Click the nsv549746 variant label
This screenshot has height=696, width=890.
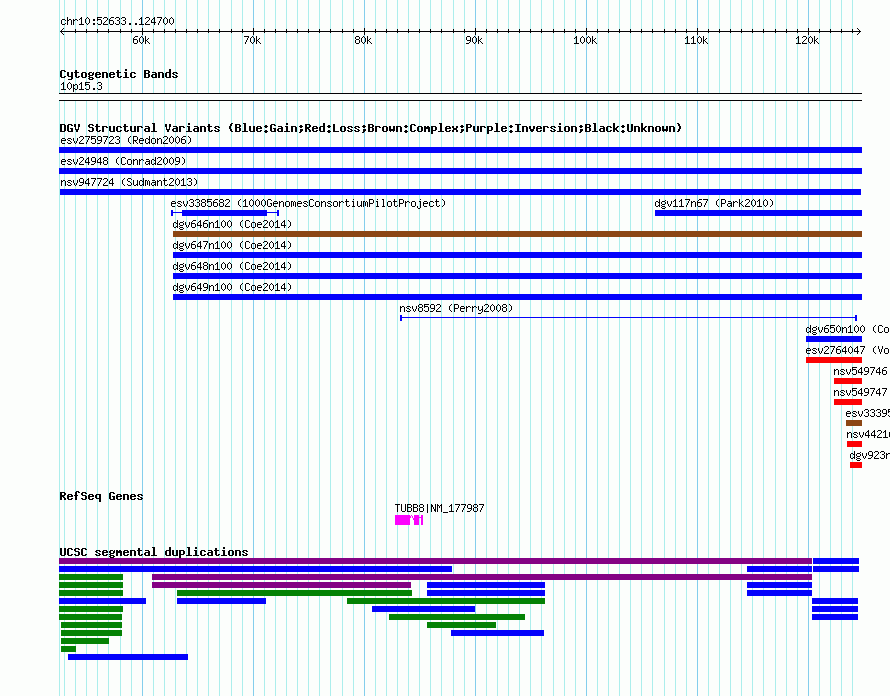tap(860, 371)
